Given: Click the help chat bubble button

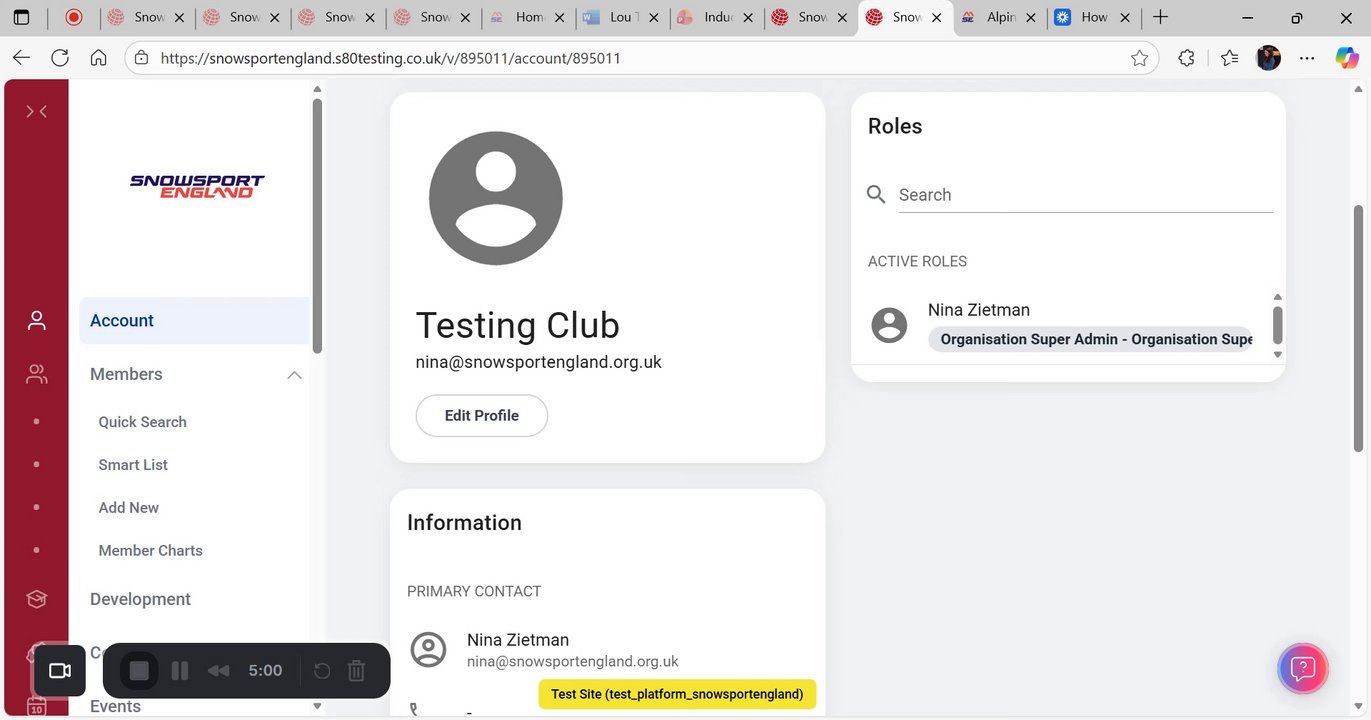Looking at the screenshot, I should (x=1302, y=669).
